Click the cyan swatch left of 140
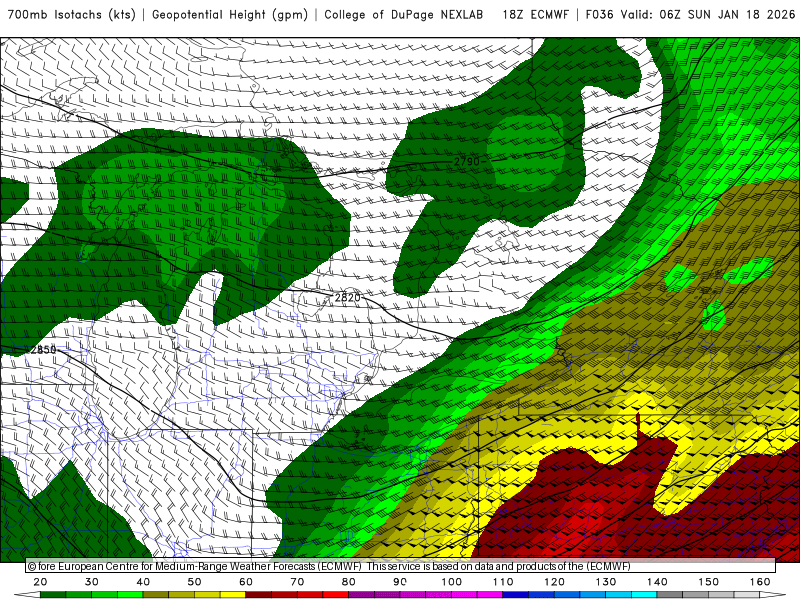Viewport: 800px width, 600px height. (x=644, y=595)
